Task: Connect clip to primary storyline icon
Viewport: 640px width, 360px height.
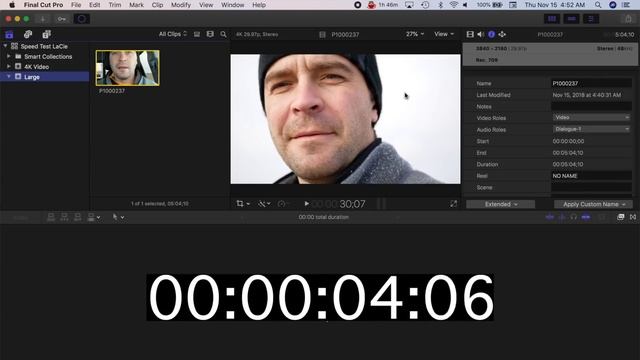Action: pos(51,217)
